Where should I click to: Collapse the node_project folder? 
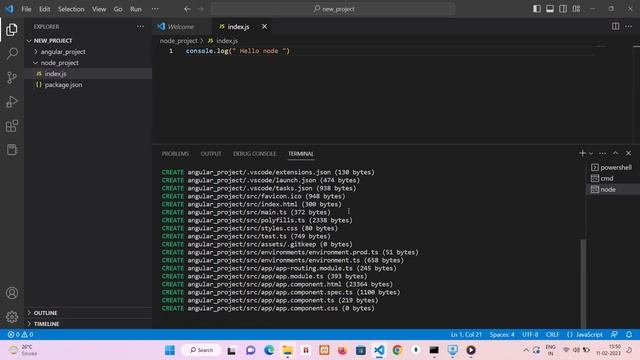pyautogui.click(x=88, y=63)
